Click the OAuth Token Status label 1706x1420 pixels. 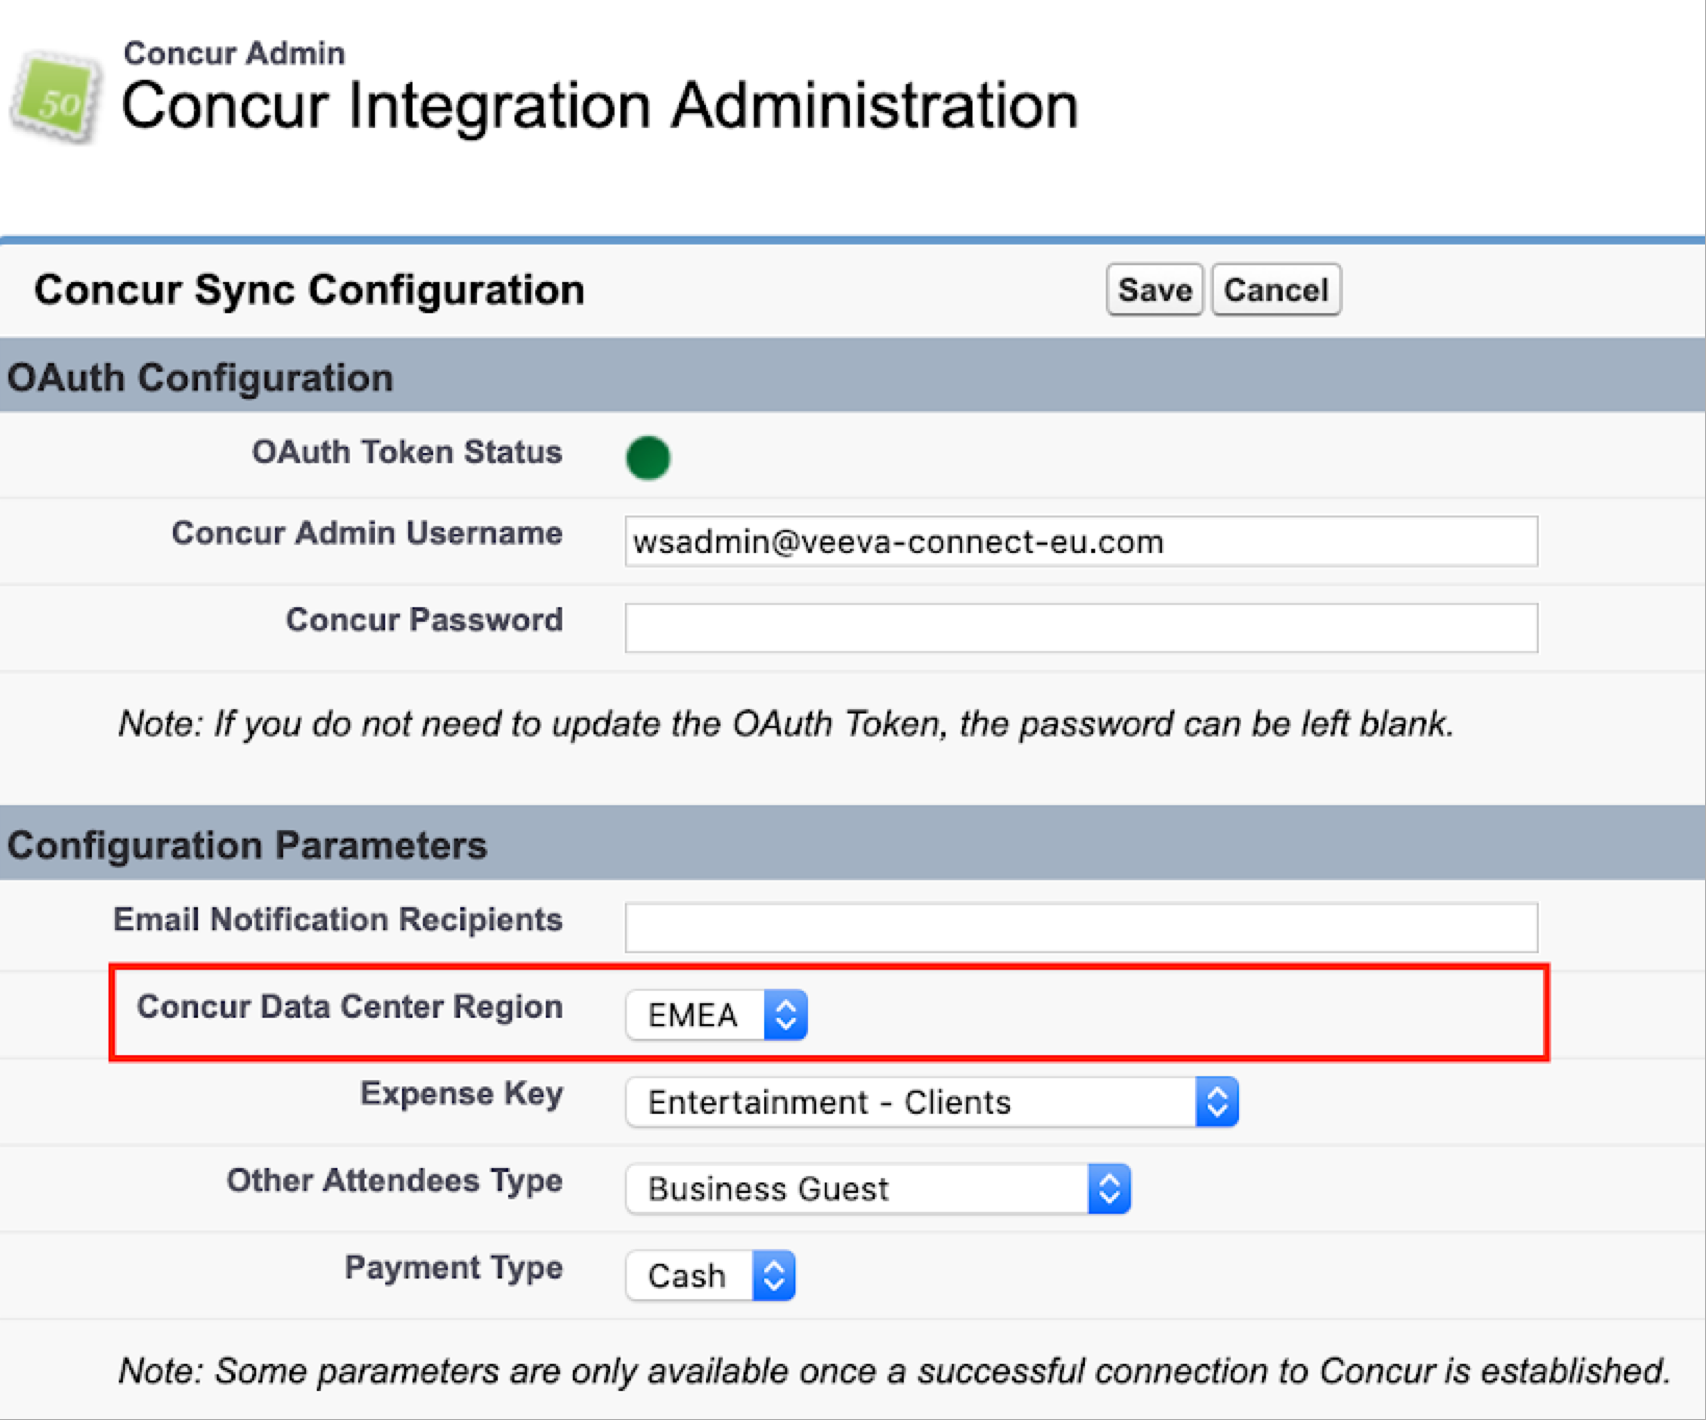pos(406,452)
